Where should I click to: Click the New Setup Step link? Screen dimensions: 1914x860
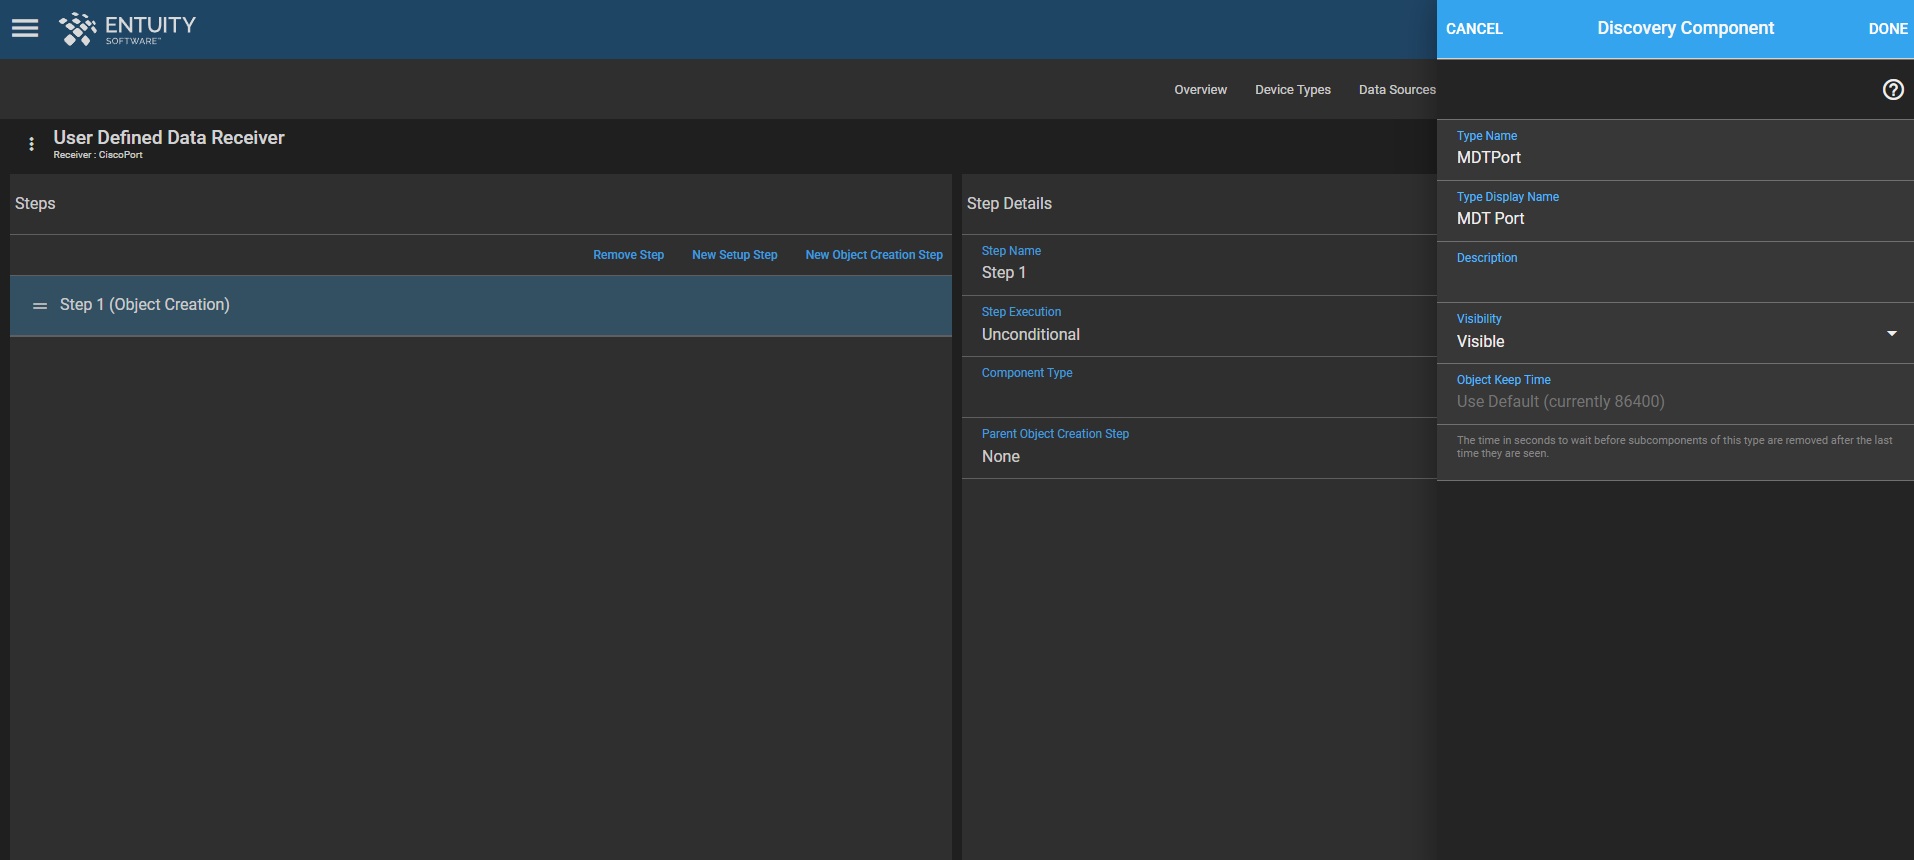pyautogui.click(x=734, y=255)
